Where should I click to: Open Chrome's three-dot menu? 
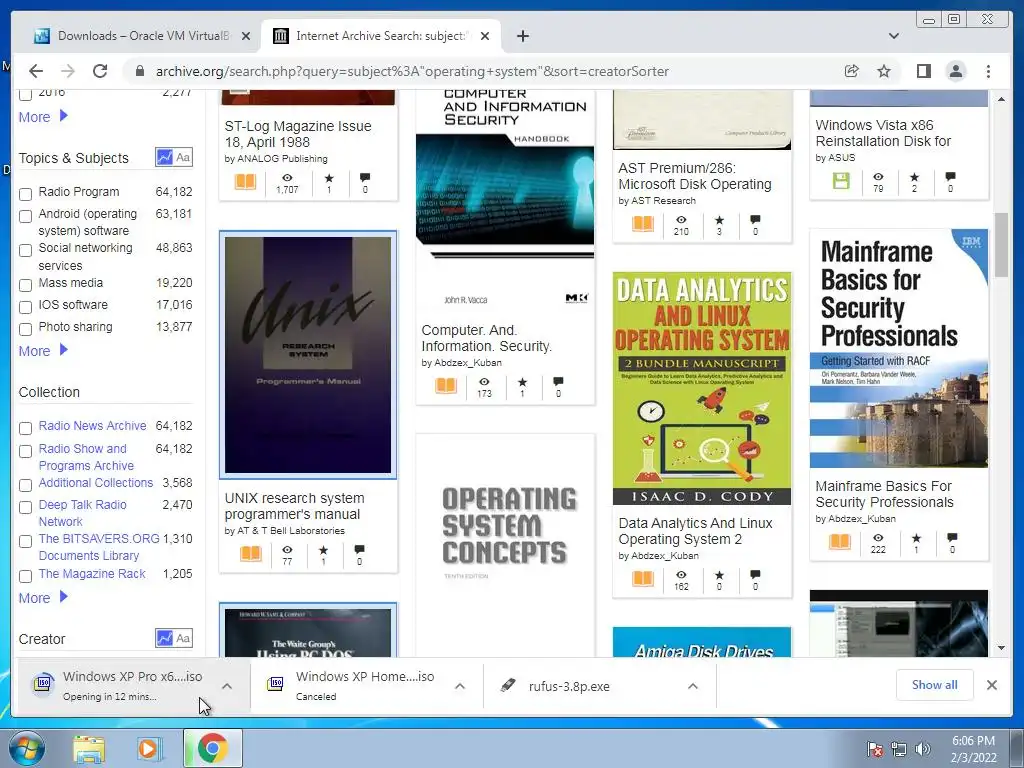coord(989,71)
